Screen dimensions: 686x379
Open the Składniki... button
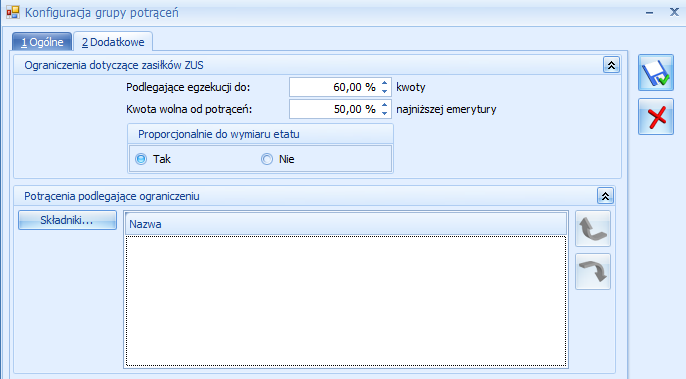click(67, 220)
